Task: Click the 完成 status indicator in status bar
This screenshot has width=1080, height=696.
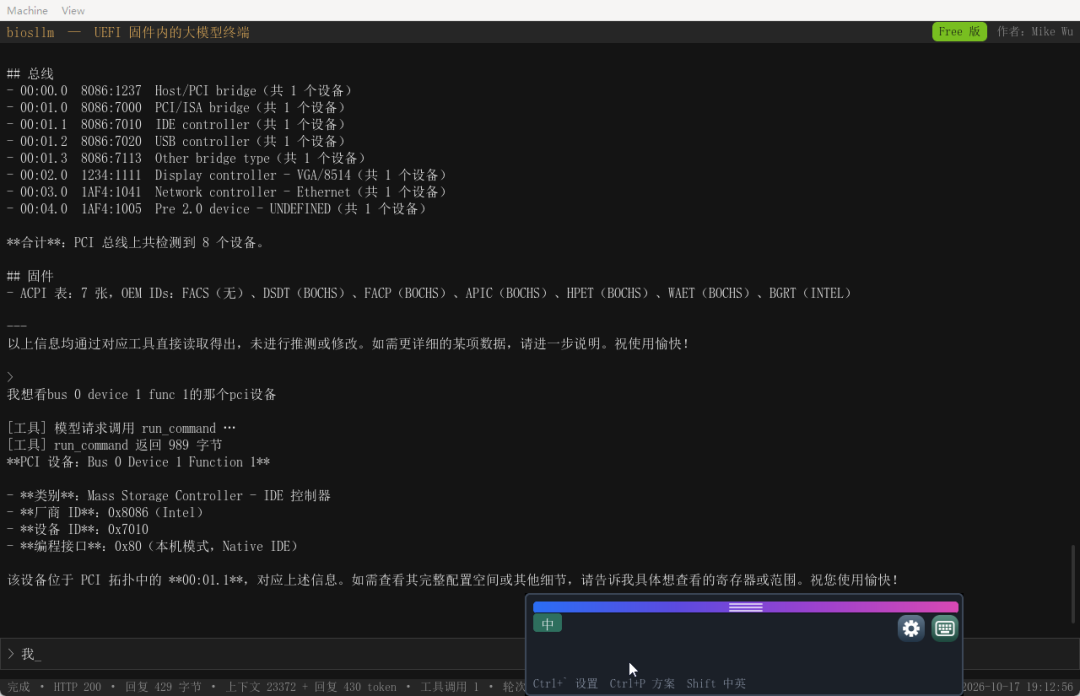Action: click(19, 687)
